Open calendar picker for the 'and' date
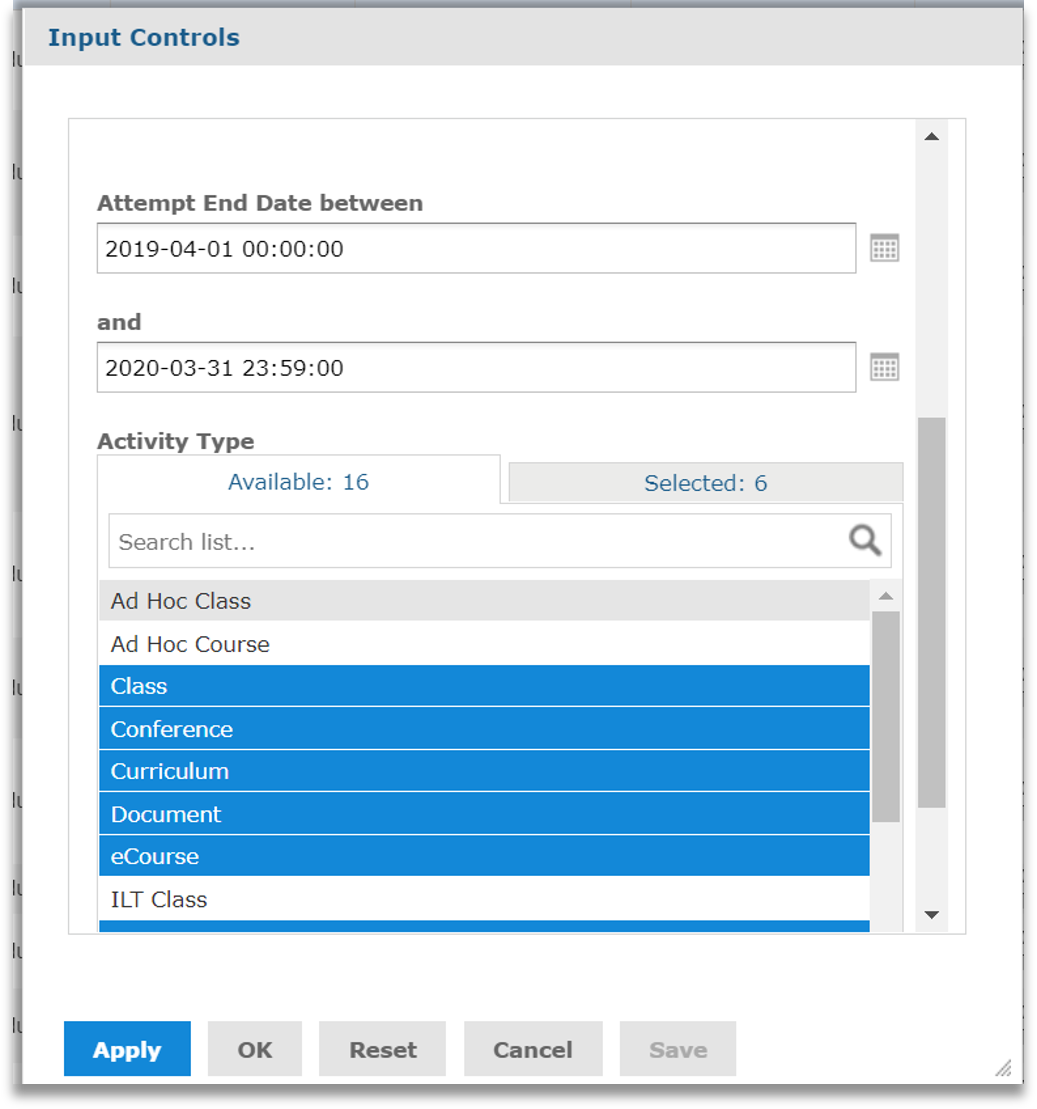1037x1109 pixels. coord(884,367)
